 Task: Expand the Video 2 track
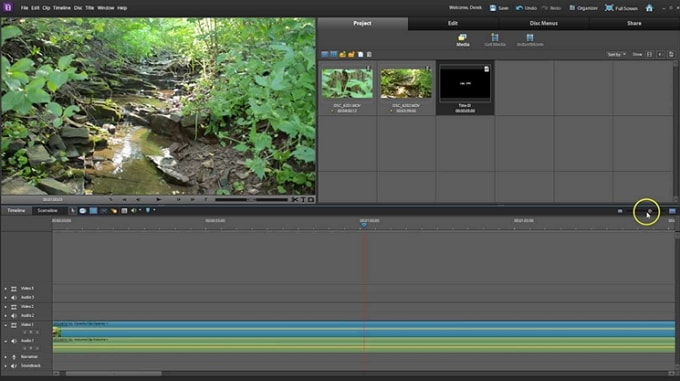pyautogui.click(x=6, y=307)
